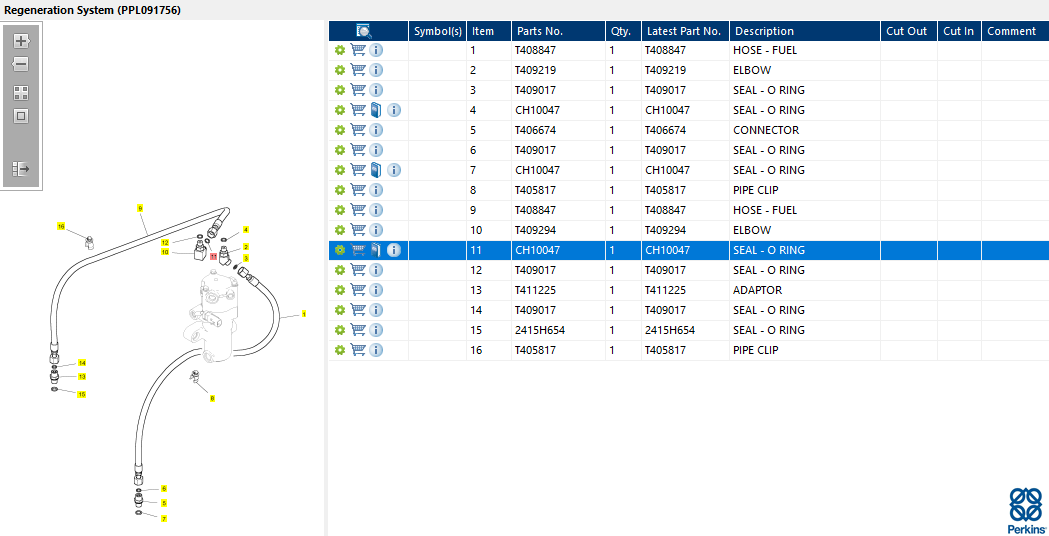The height and width of the screenshot is (536, 1049).
Task: Open info icon for item 4 CH10047
Action: pos(394,110)
